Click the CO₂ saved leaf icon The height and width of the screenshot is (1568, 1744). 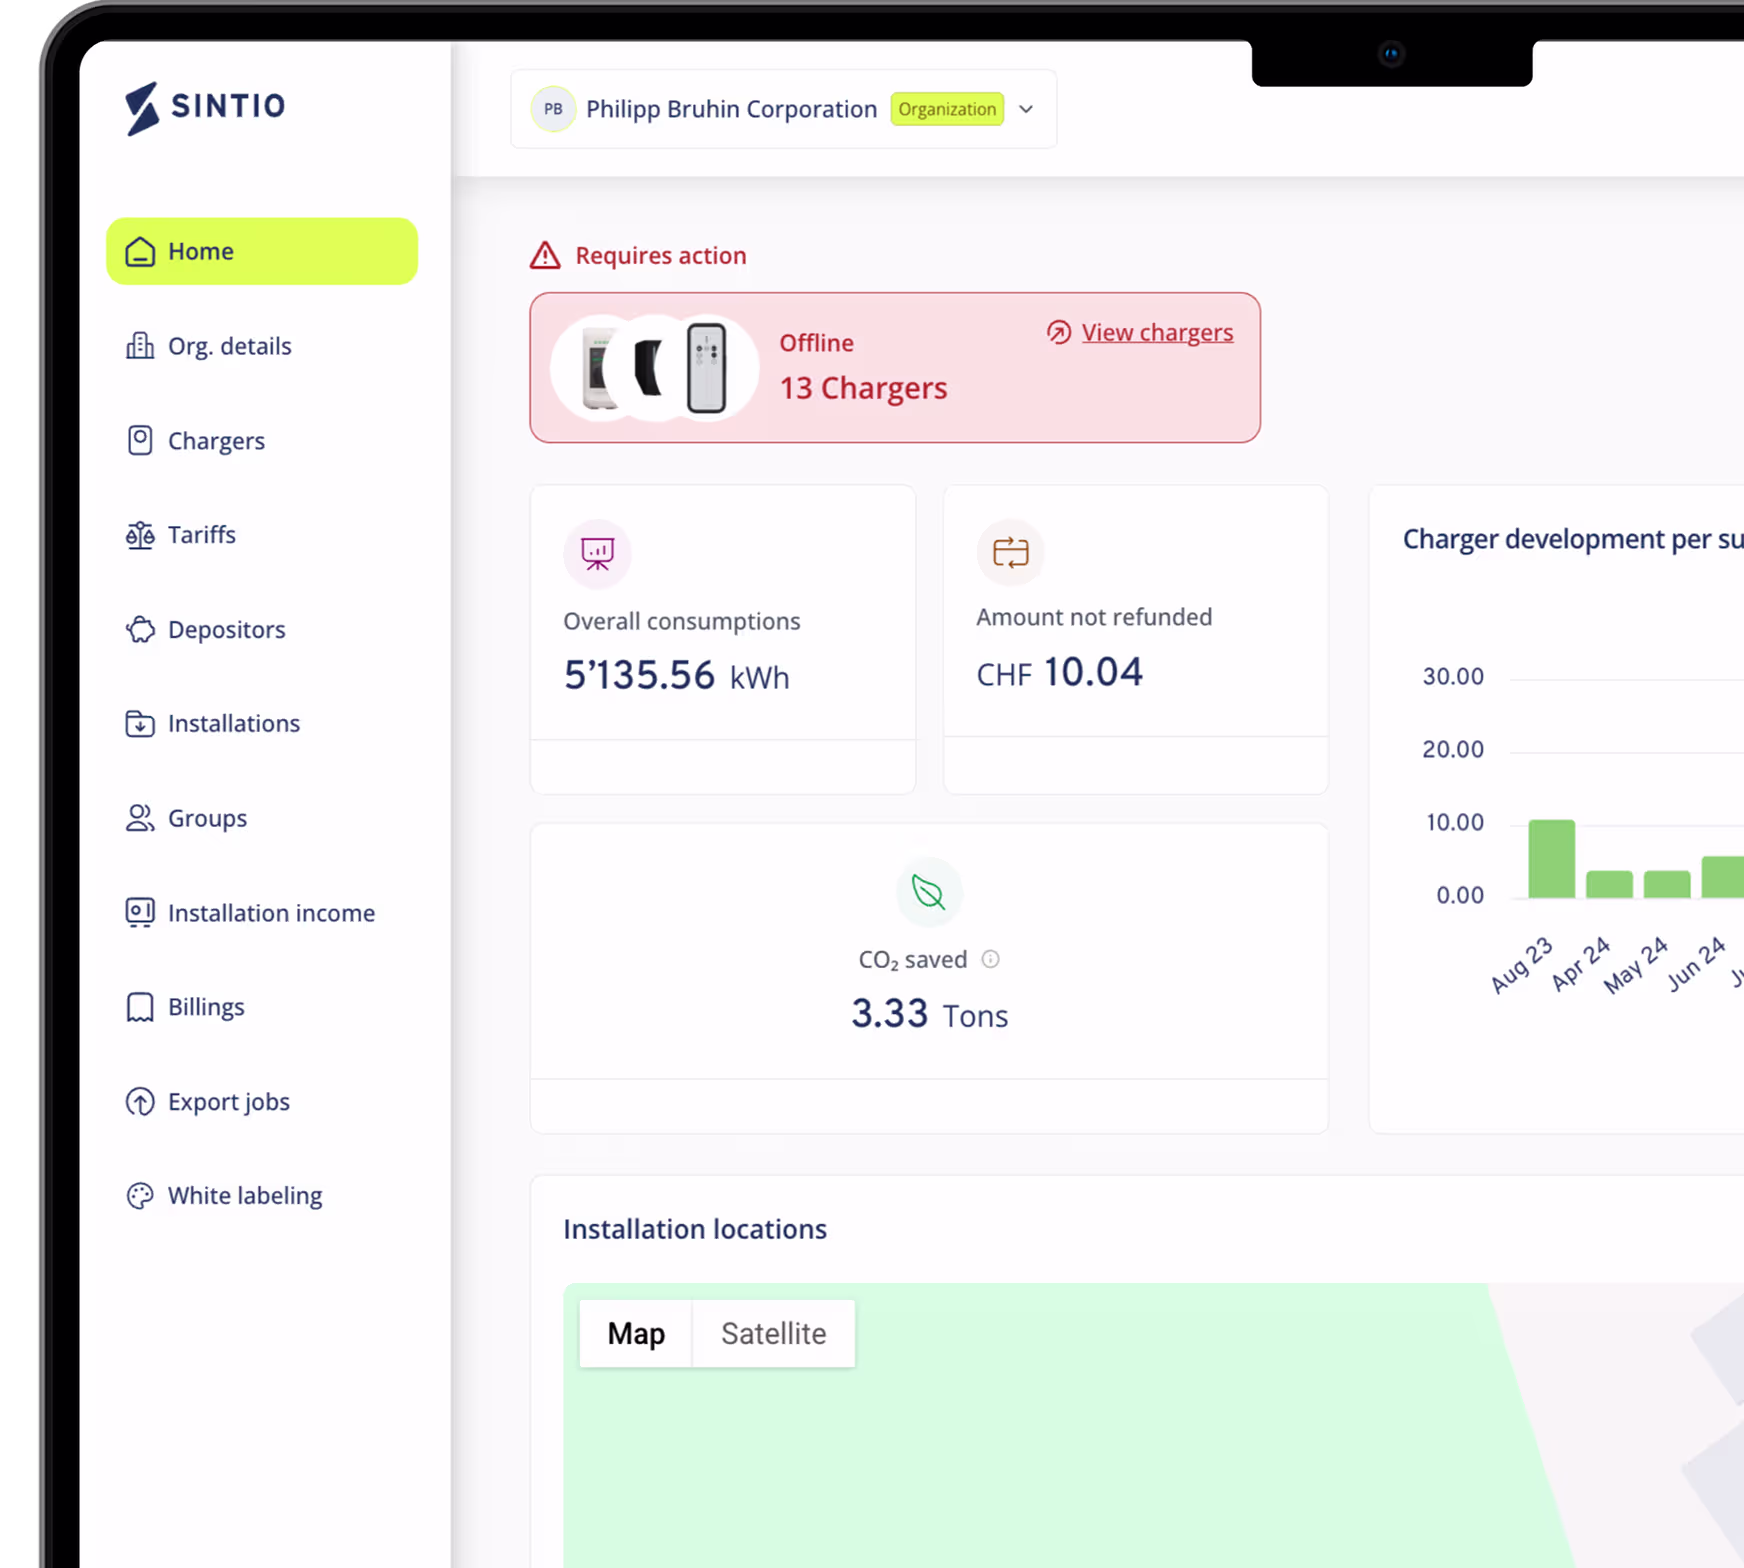[929, 892]
